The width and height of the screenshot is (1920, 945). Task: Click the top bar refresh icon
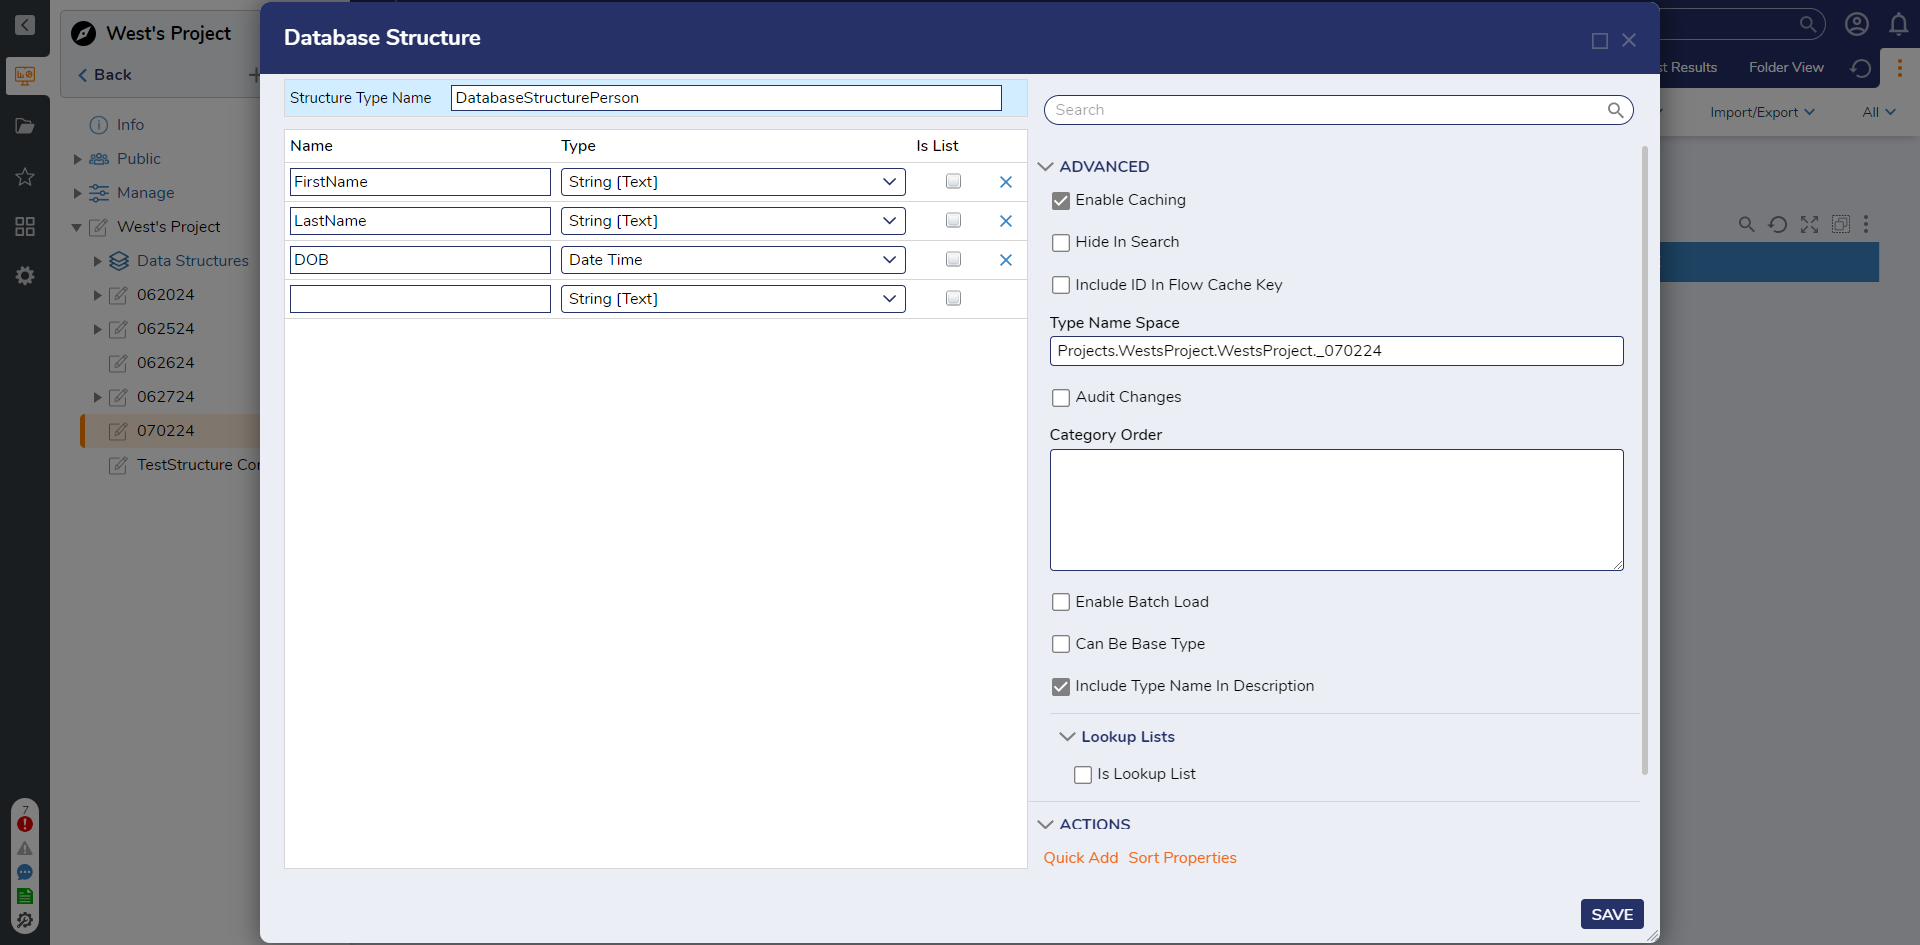pos(1861,68)
